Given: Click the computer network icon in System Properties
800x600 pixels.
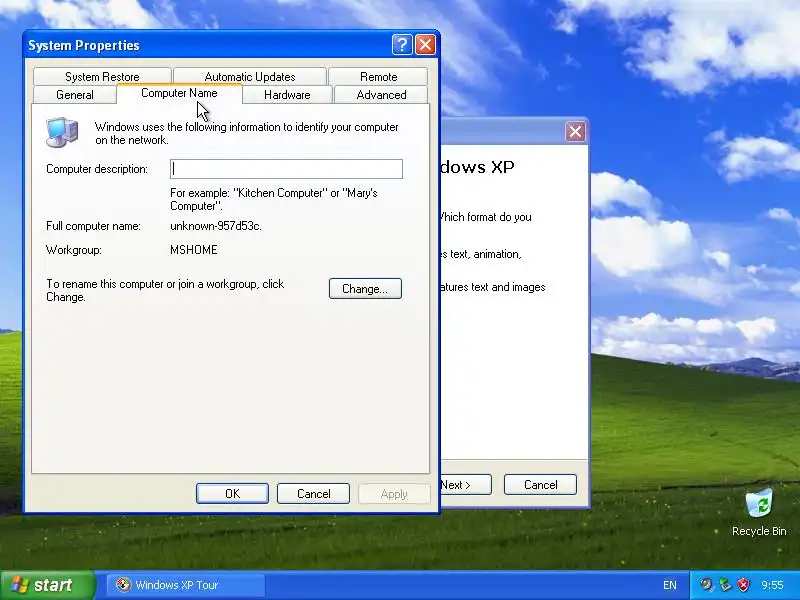Looking at the screenshot, I should click(62, 133).
